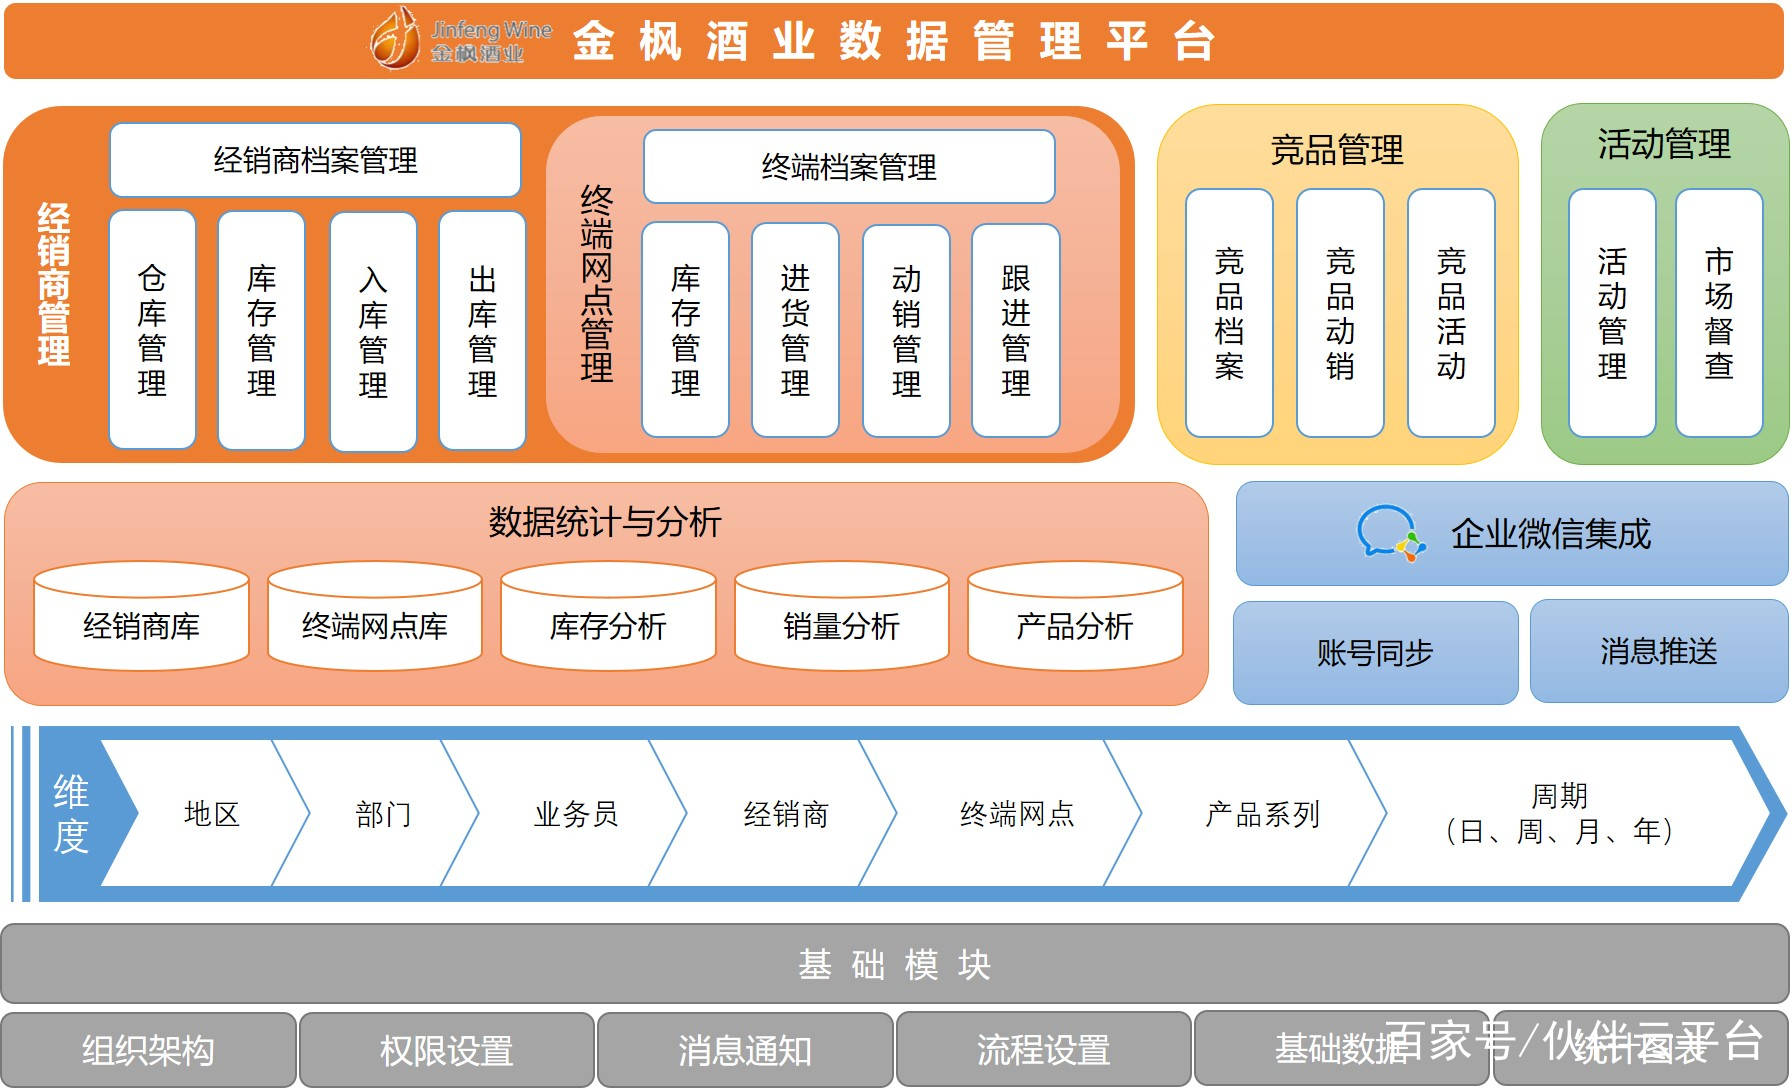
Task: Select the 市场督查 module box
Action: (x=1719, y=313)
